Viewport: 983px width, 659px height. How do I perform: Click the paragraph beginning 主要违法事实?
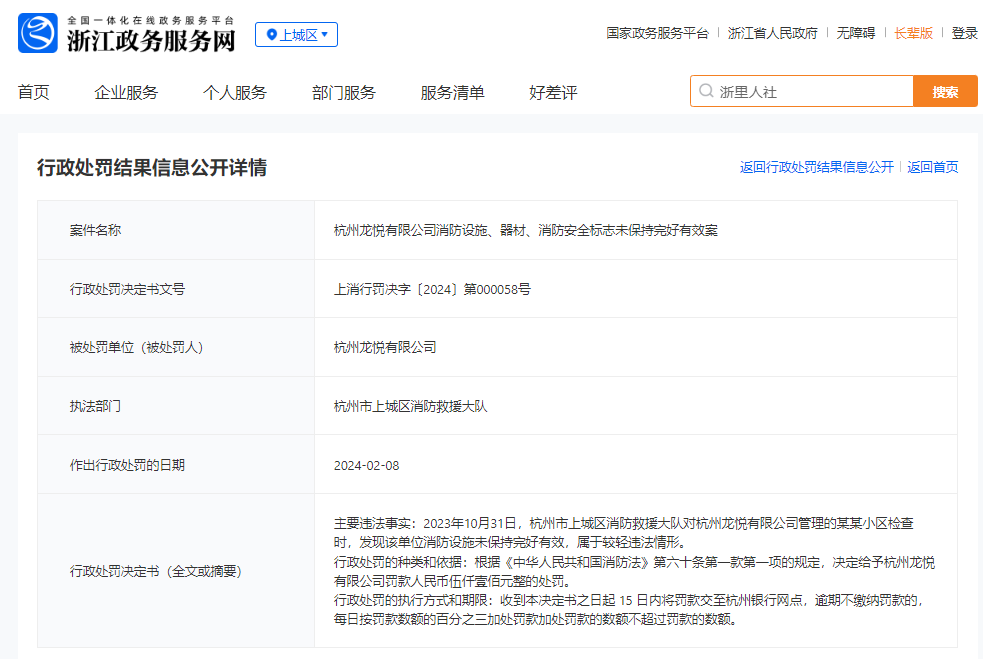pyautogui.click(x=624, y=532)
